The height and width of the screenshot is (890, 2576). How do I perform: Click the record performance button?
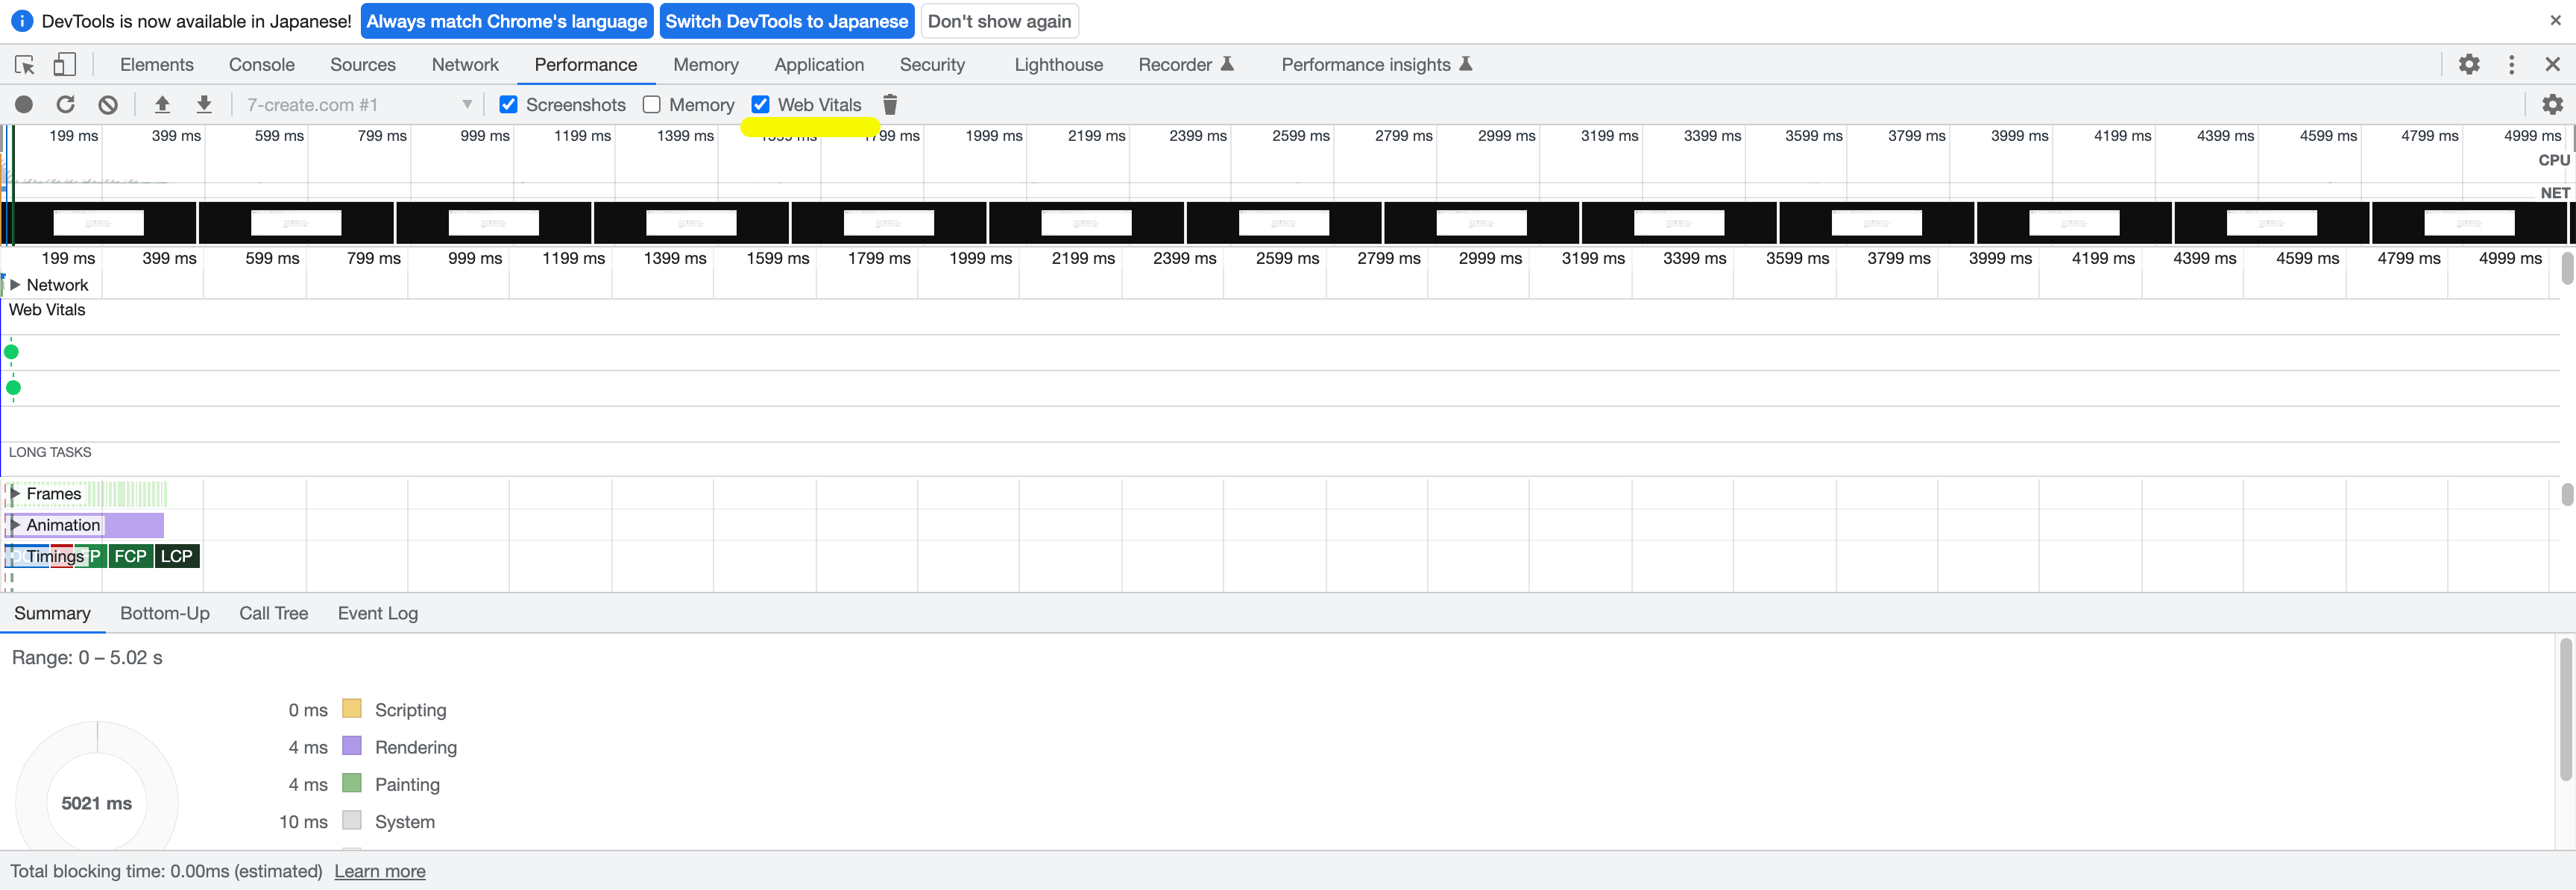coord(24,104)
